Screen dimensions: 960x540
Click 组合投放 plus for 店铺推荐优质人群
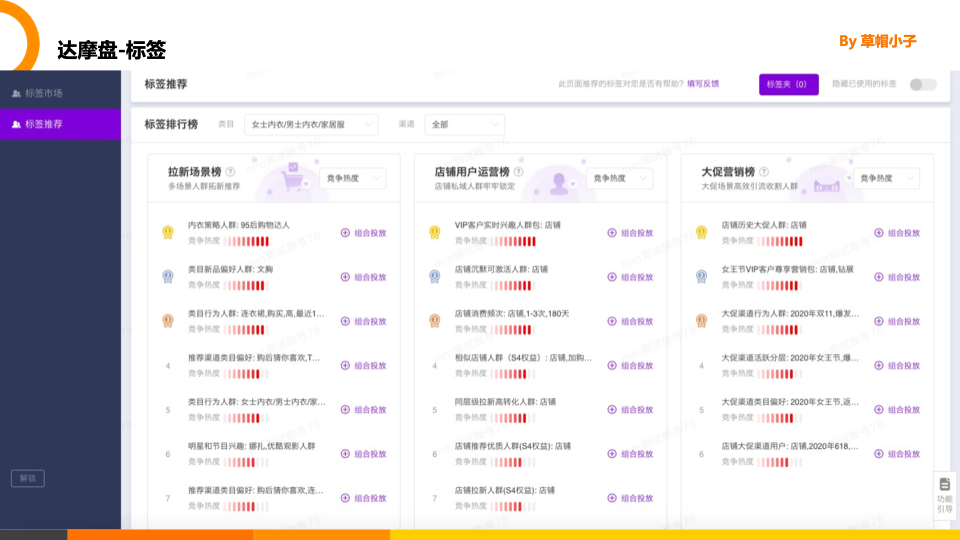click(612, 454)
